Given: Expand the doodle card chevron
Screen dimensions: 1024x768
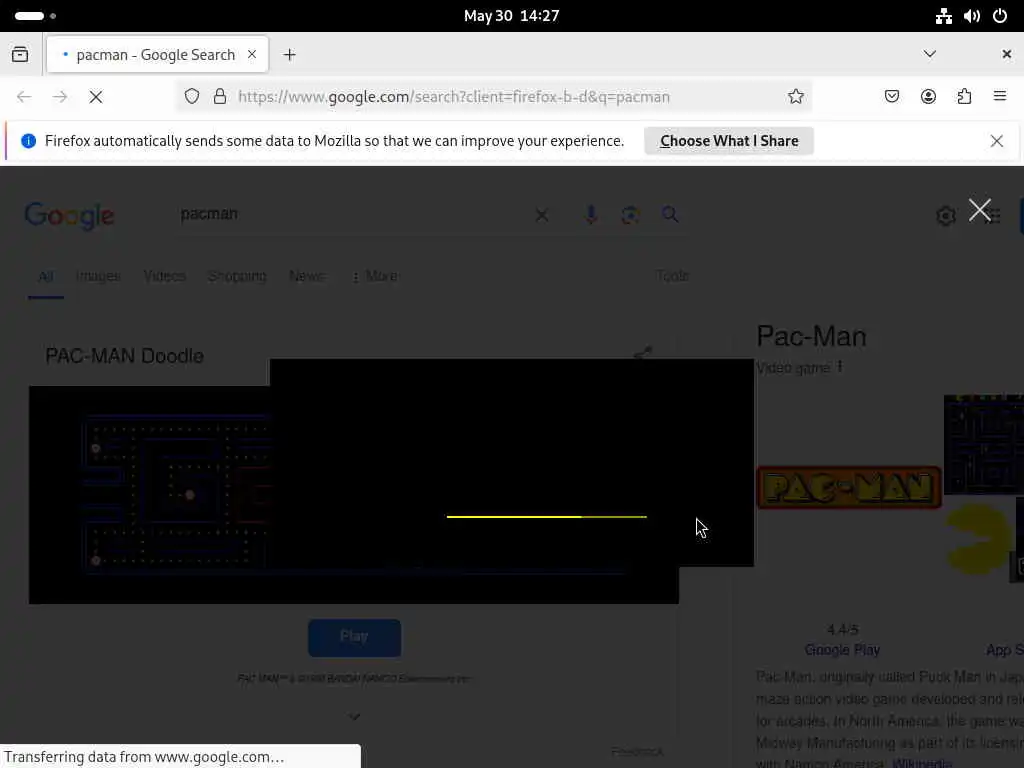Looking at the screenshot, I should (x=355, y=716).
